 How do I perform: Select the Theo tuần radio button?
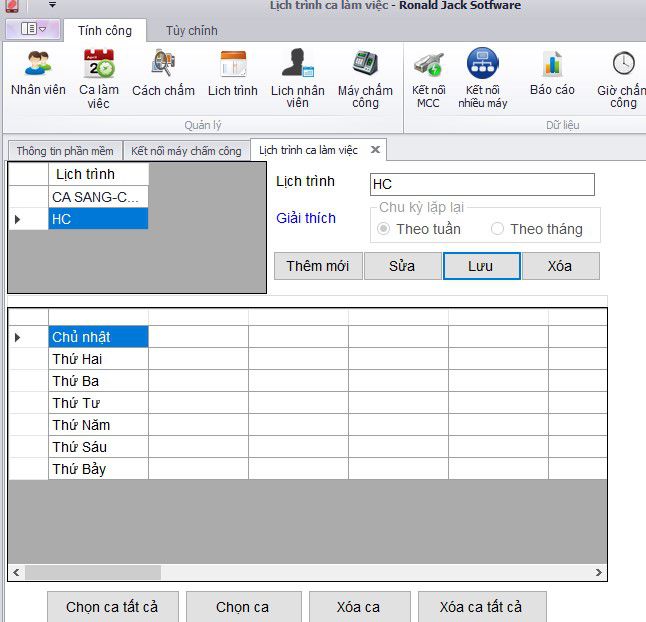(x=383, y=229)
